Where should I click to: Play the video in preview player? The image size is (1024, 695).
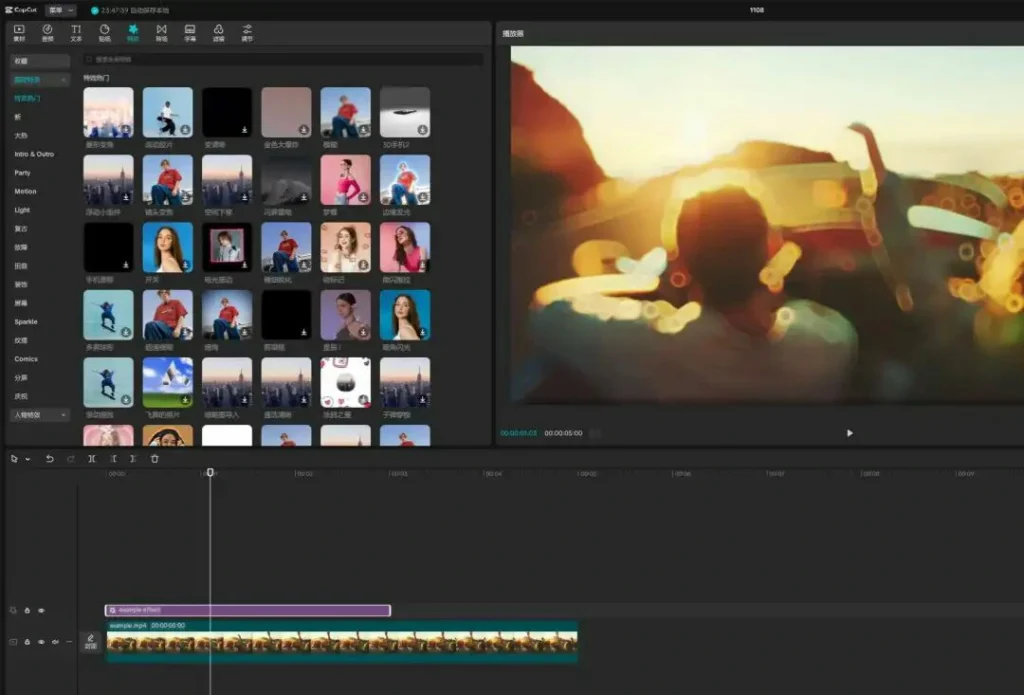[850, 433]
